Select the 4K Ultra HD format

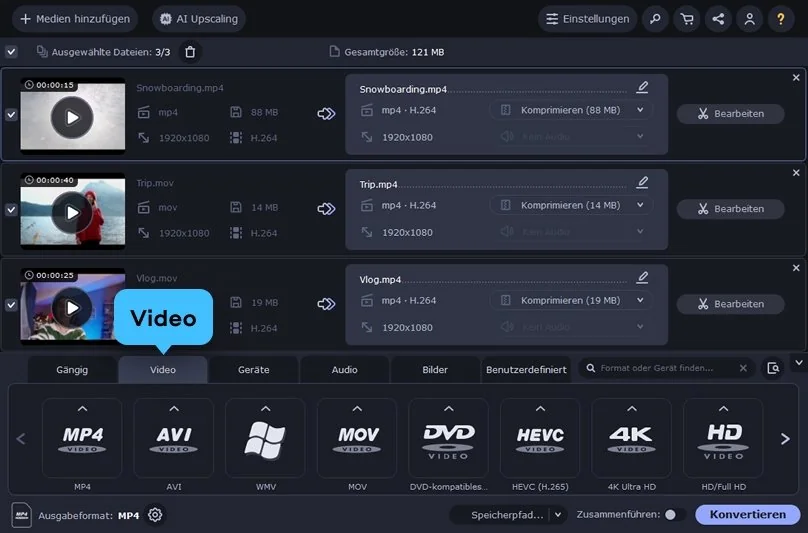[632, 438]
